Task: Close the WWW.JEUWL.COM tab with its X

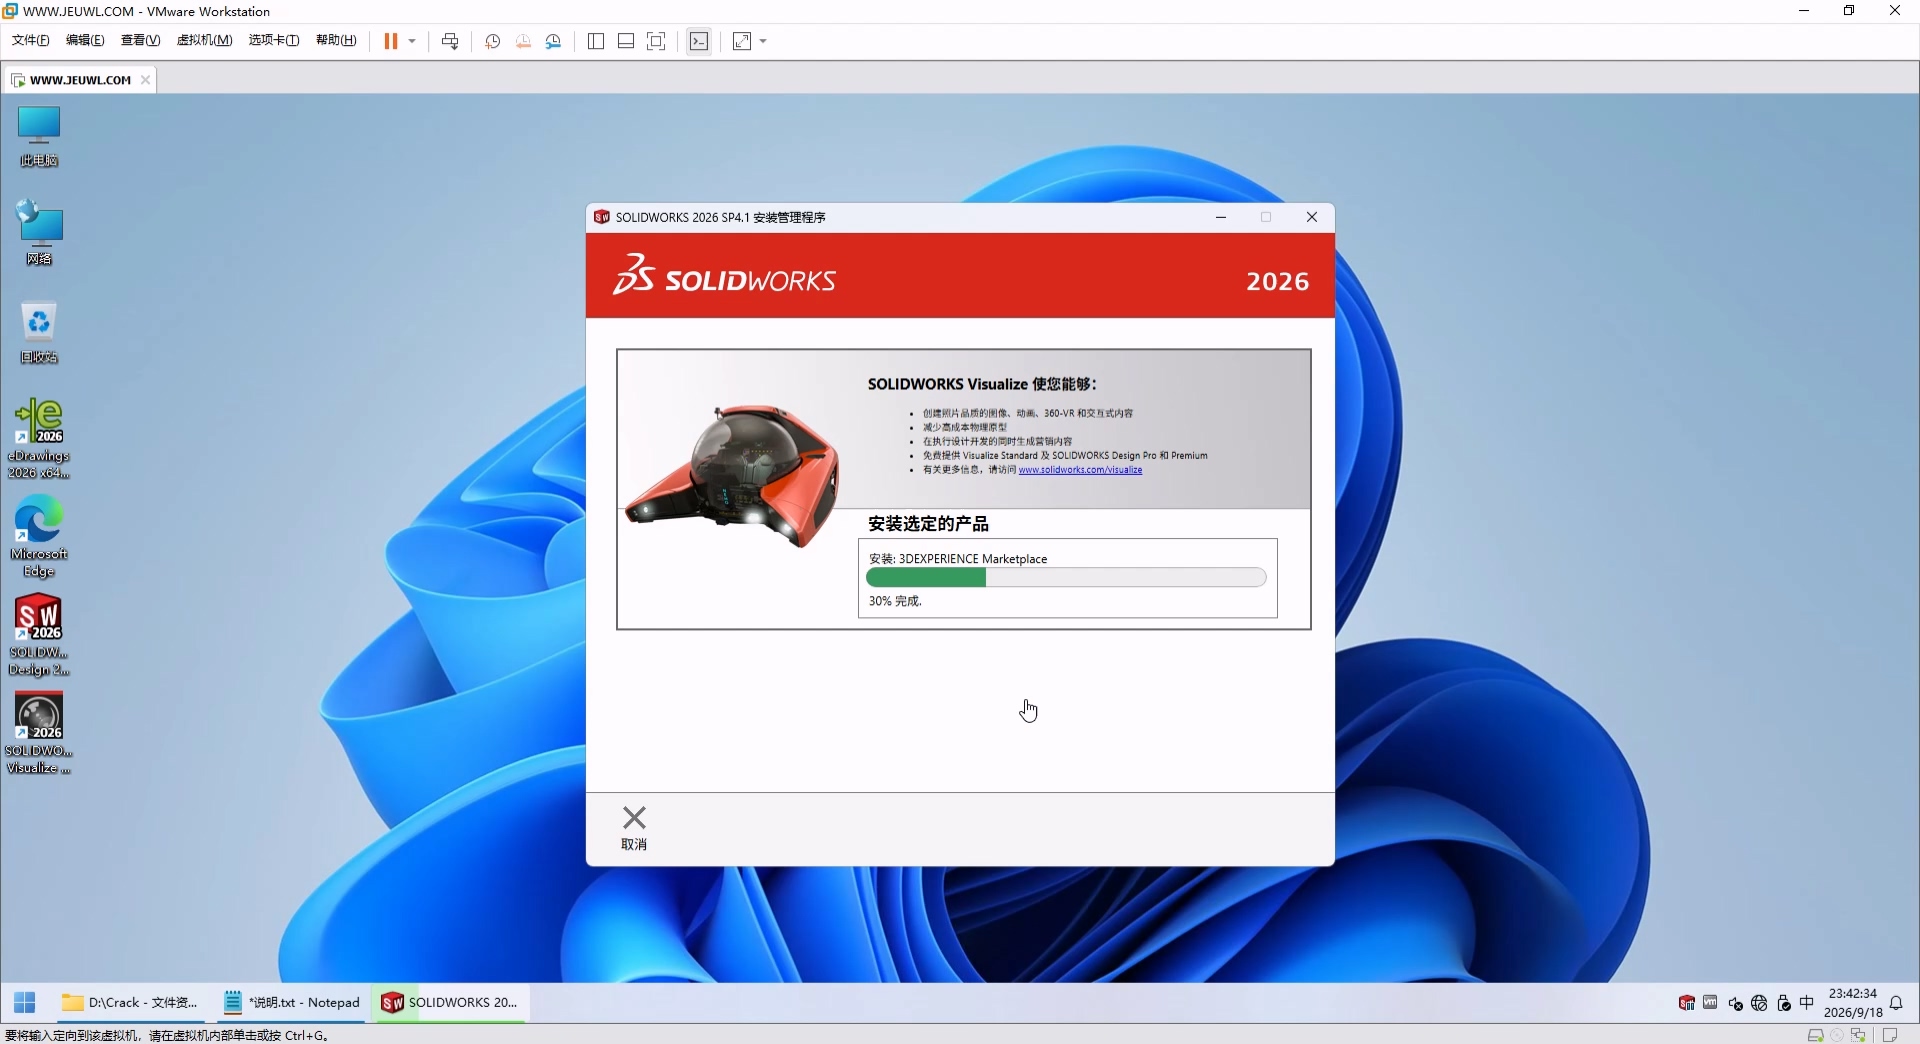Action: pos(145,80)
